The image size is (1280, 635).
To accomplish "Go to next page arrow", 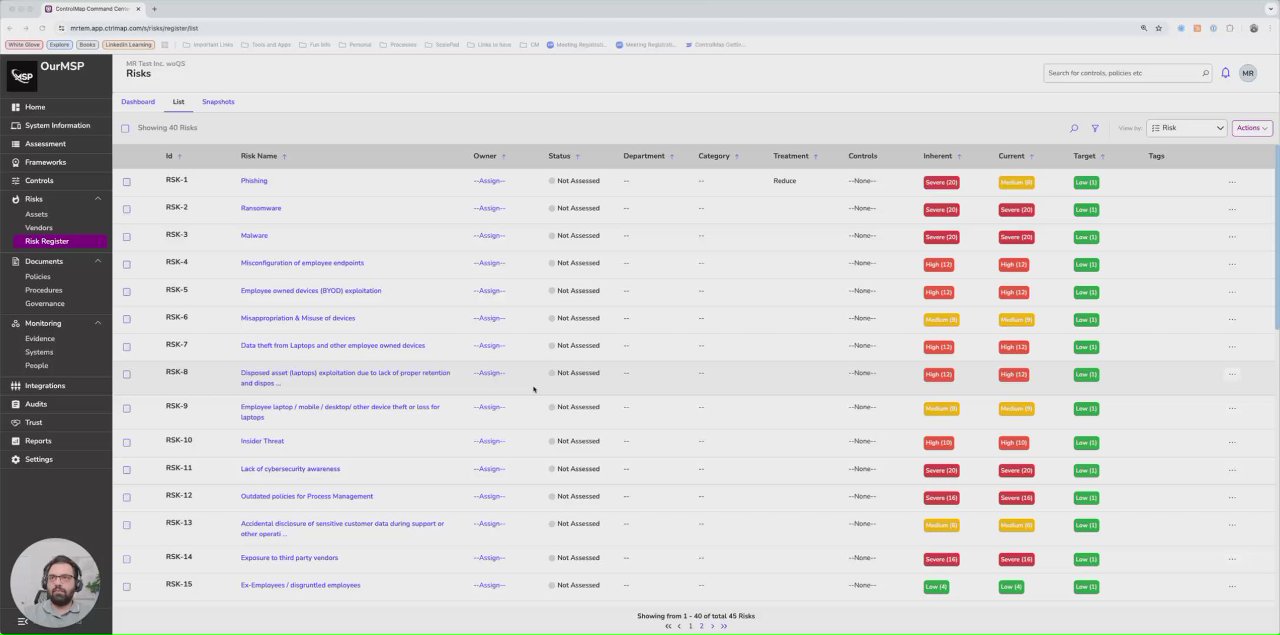I will coord(712,626).
